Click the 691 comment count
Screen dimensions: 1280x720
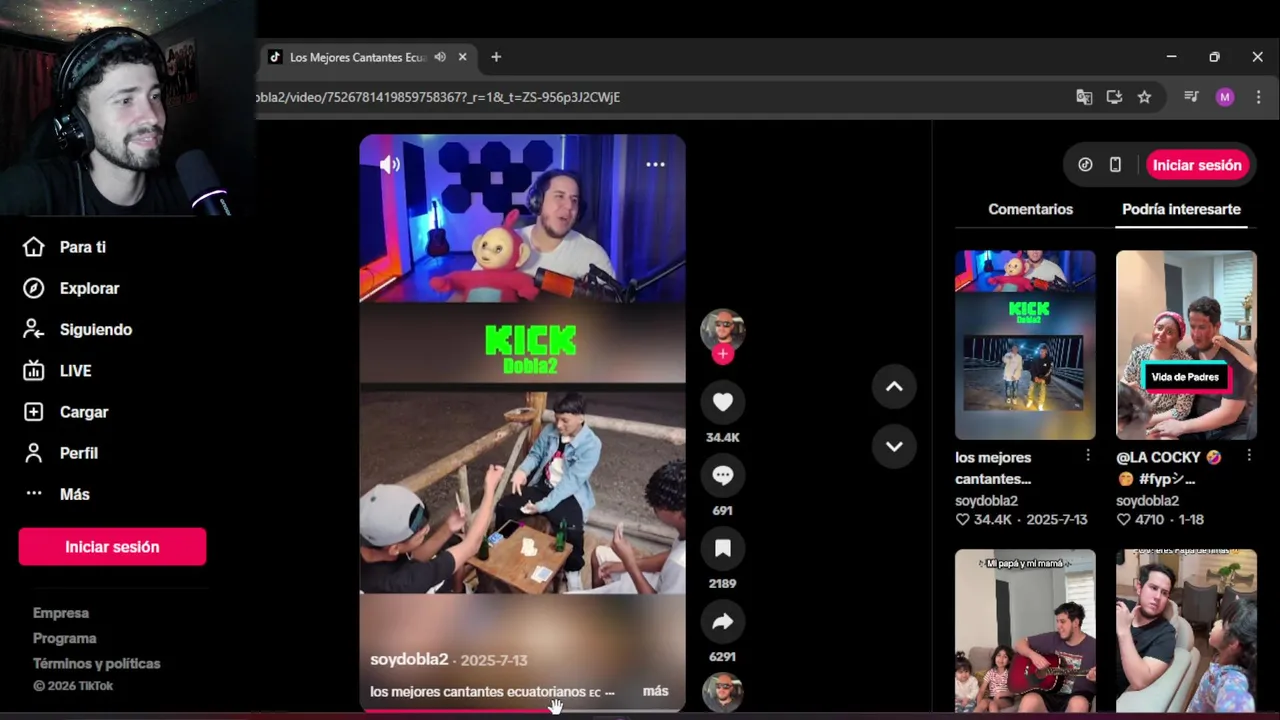click(723, 511)
